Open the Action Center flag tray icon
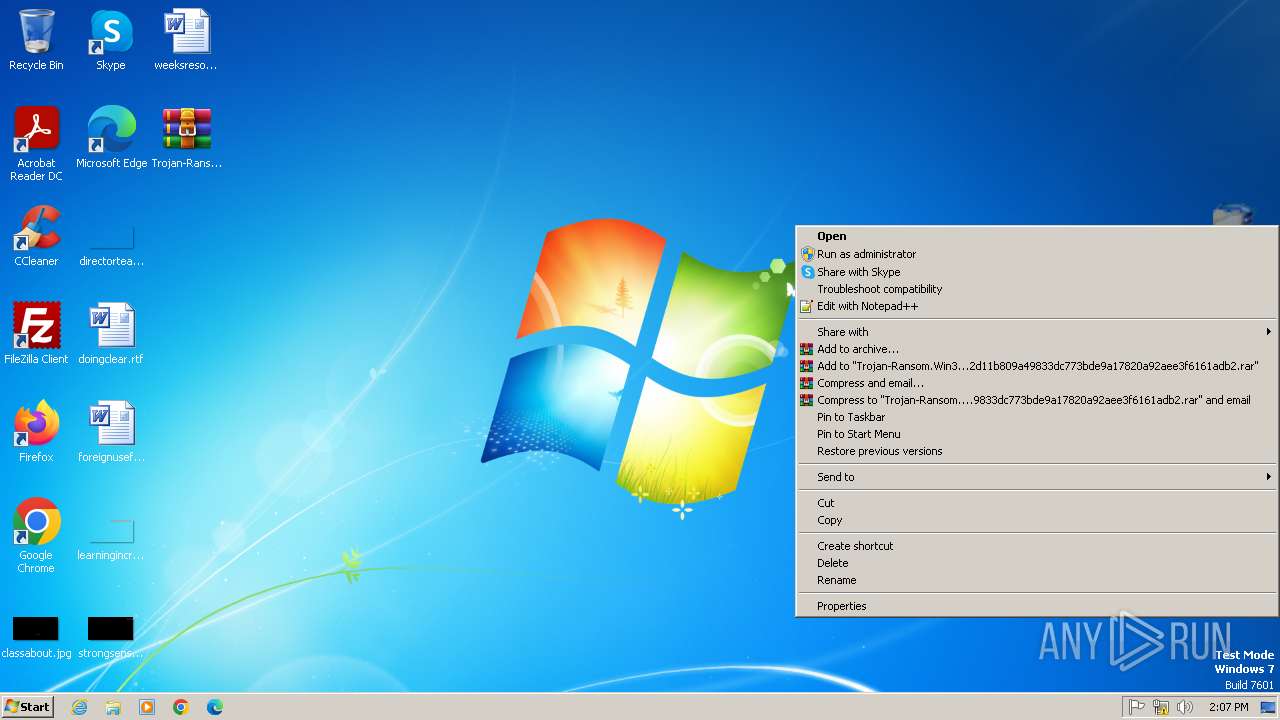This screenshot has width=1280, height=720. 1137,707
